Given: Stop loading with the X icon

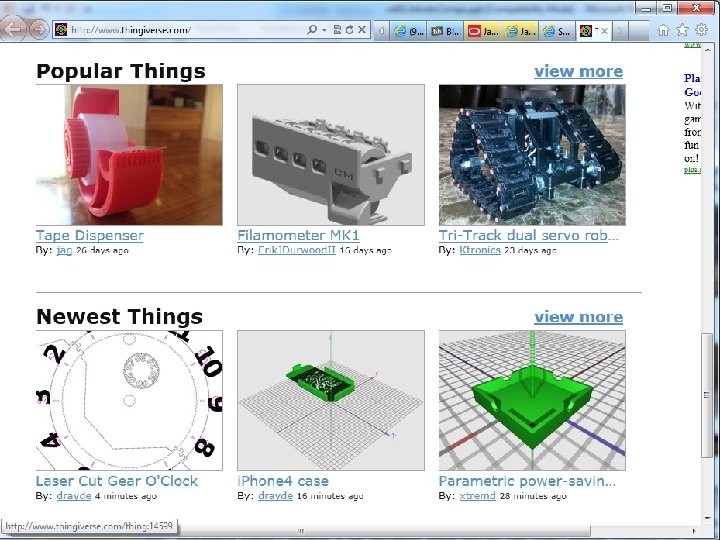Looking at the screenshot, I should coord(362,30).
